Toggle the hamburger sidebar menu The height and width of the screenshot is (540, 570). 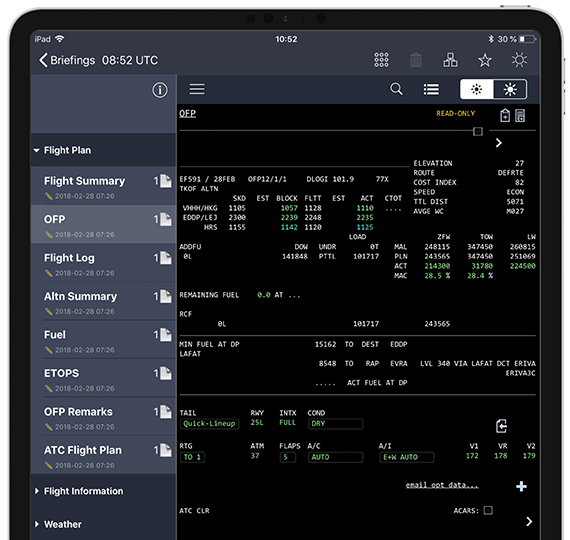(197, 89)
